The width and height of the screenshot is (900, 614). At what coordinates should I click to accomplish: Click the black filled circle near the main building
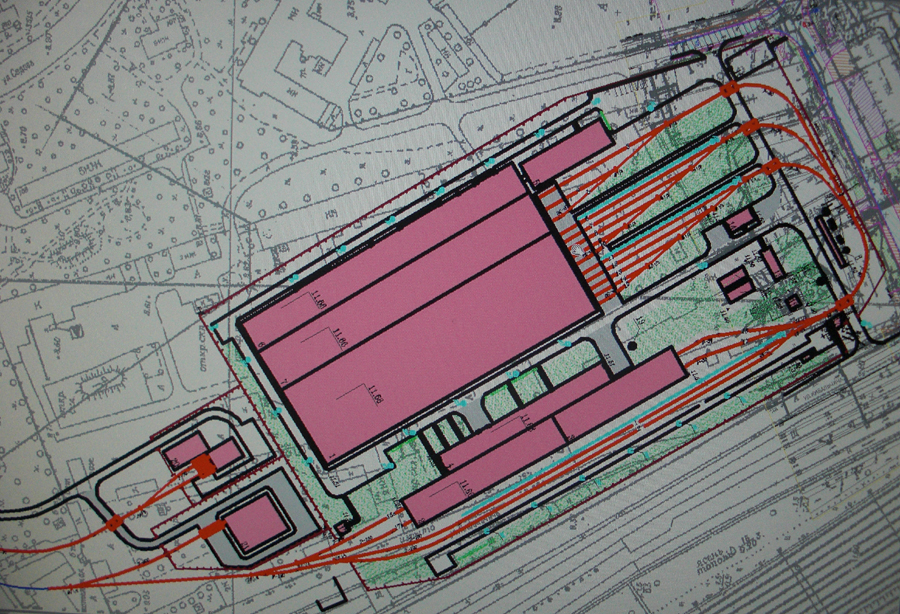(633, 345)
